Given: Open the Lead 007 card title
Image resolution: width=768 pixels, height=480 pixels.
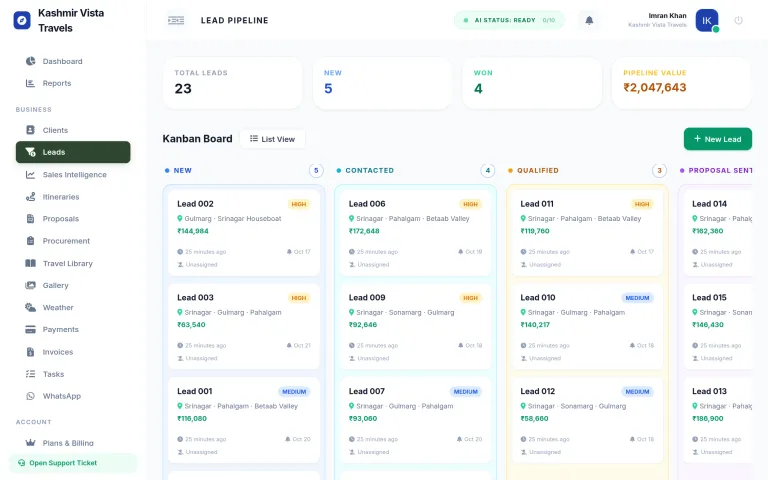Looking at the screenshot, I should 366,391.
